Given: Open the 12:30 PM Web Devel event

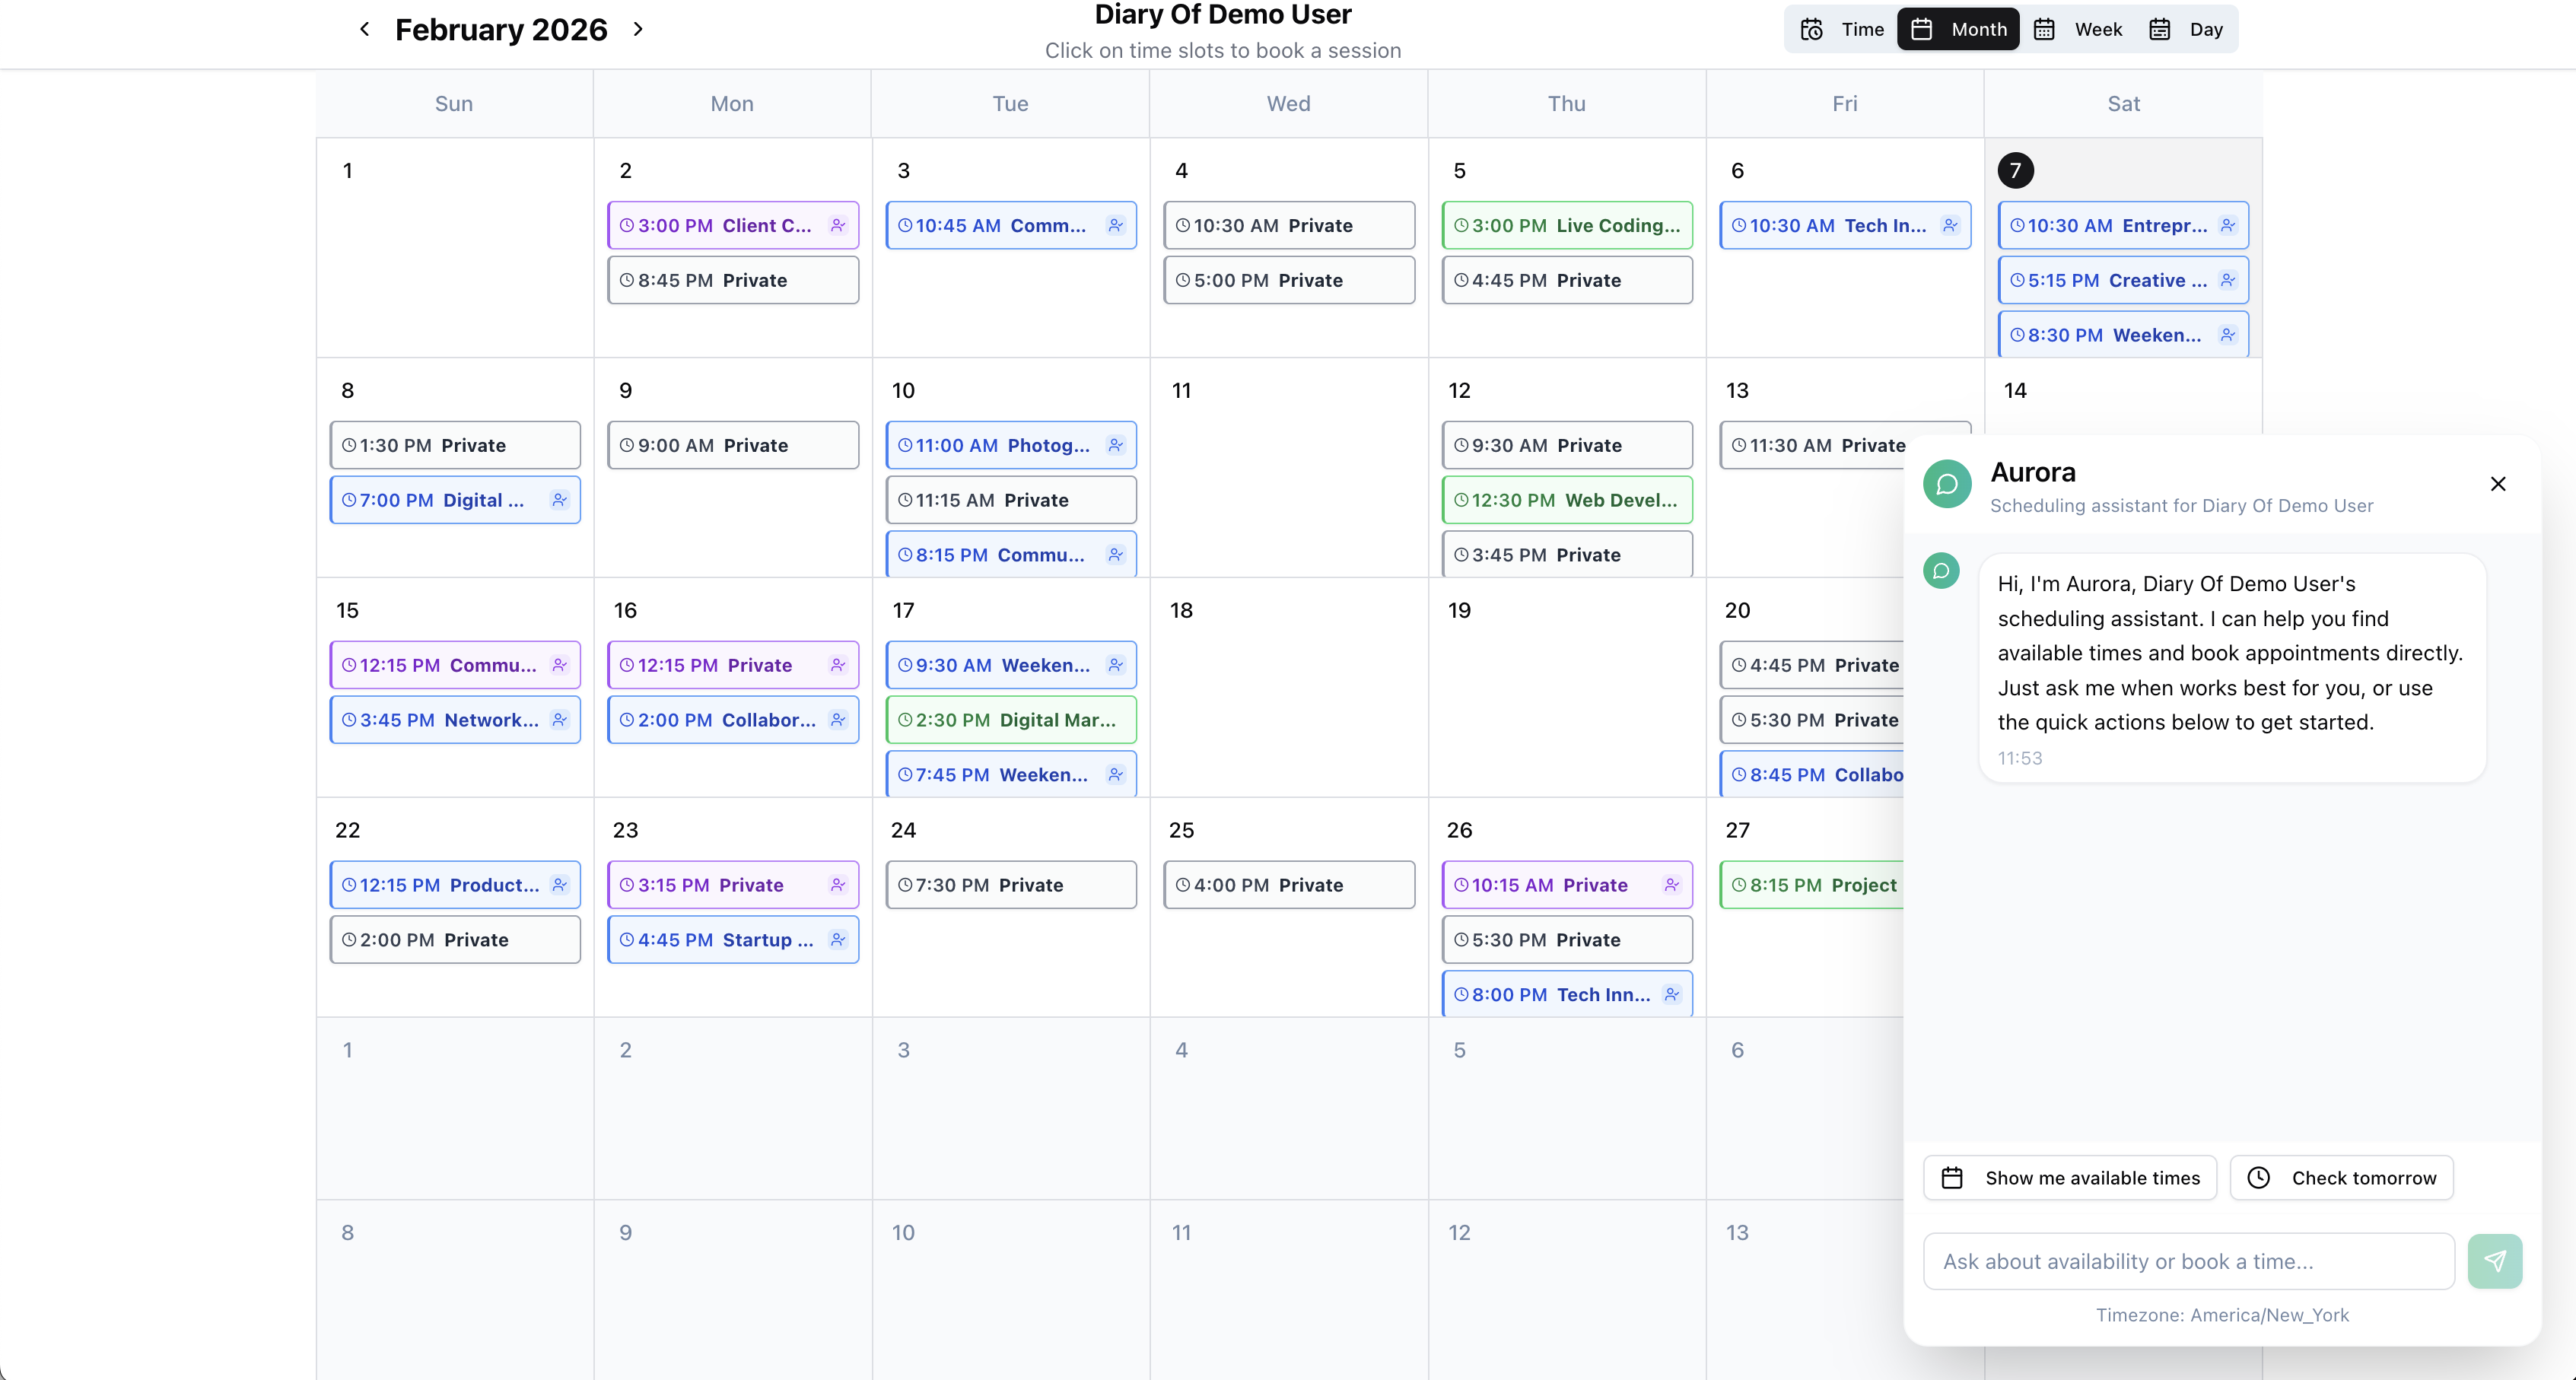Looking at the screenshot, I should point(1566,500).
